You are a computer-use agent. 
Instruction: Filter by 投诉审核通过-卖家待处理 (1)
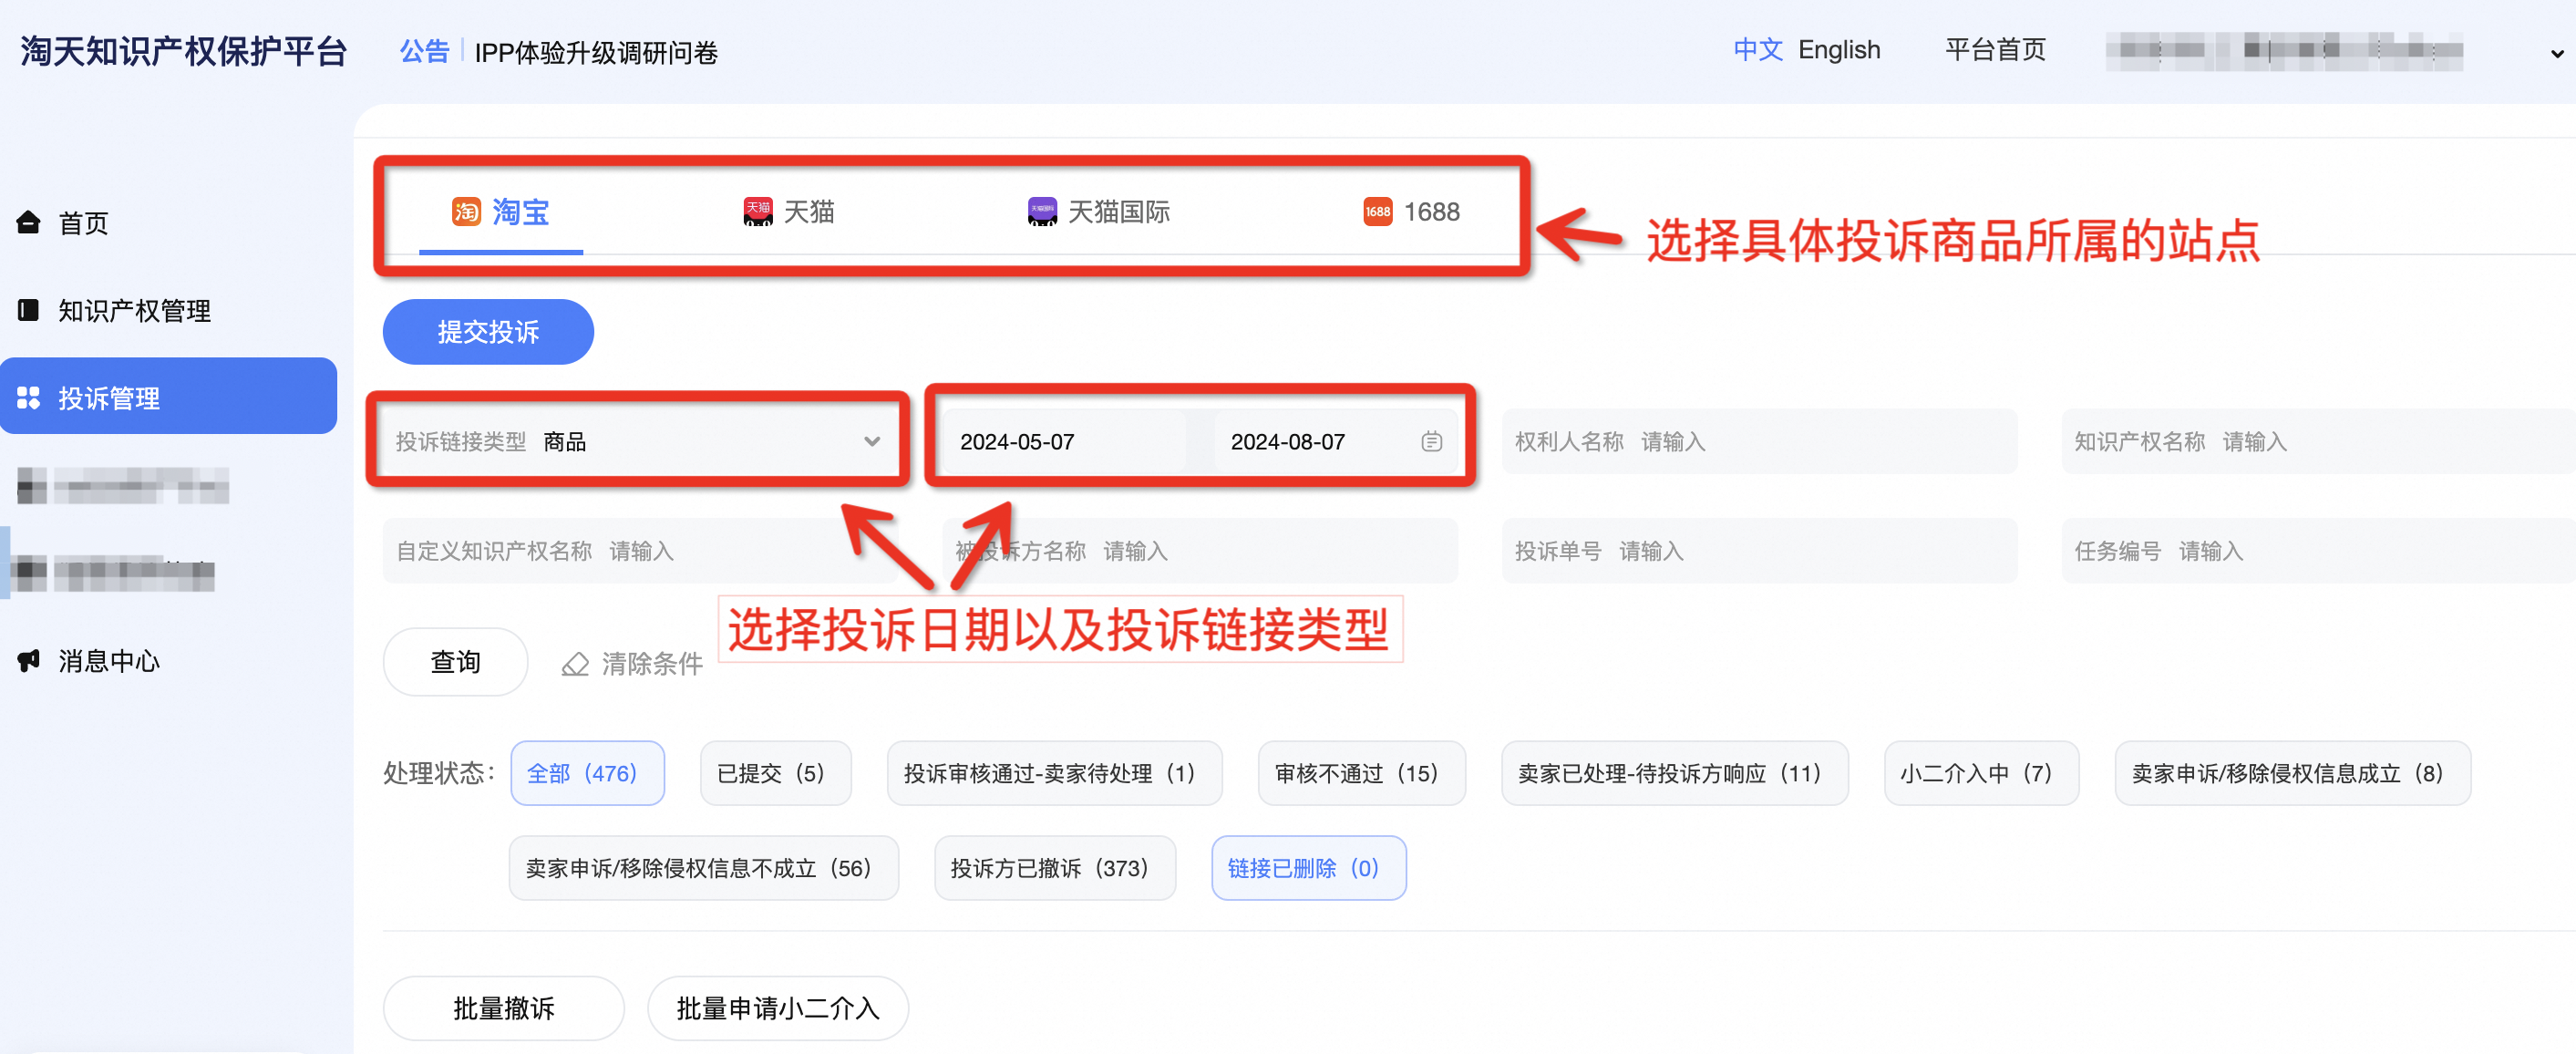coord(1054,773)
